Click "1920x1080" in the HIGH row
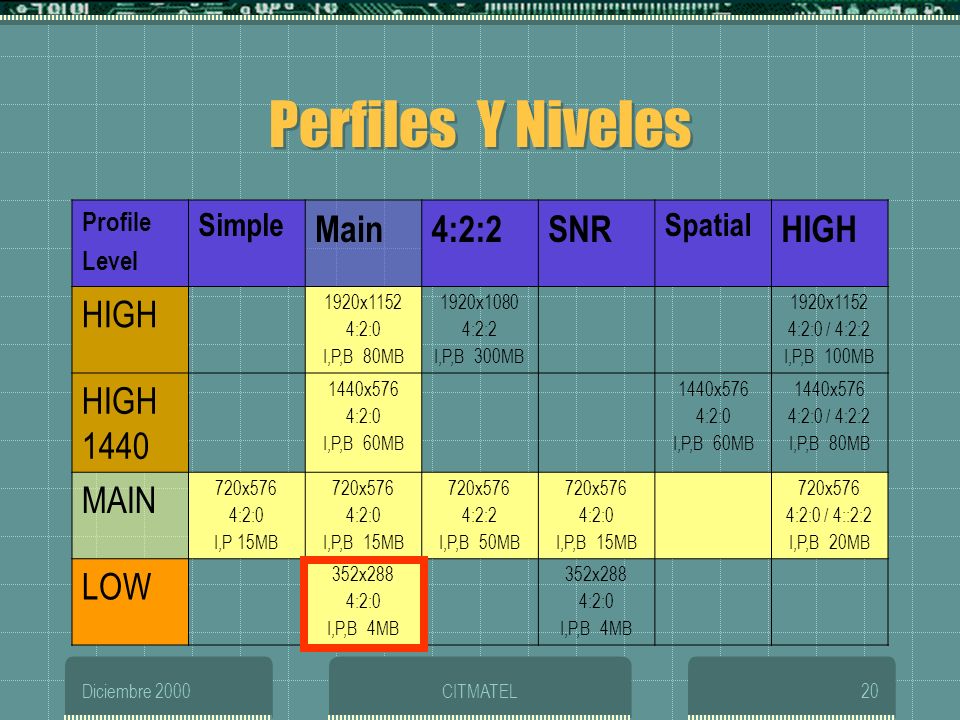960x720 pixels. click(479, 302)
